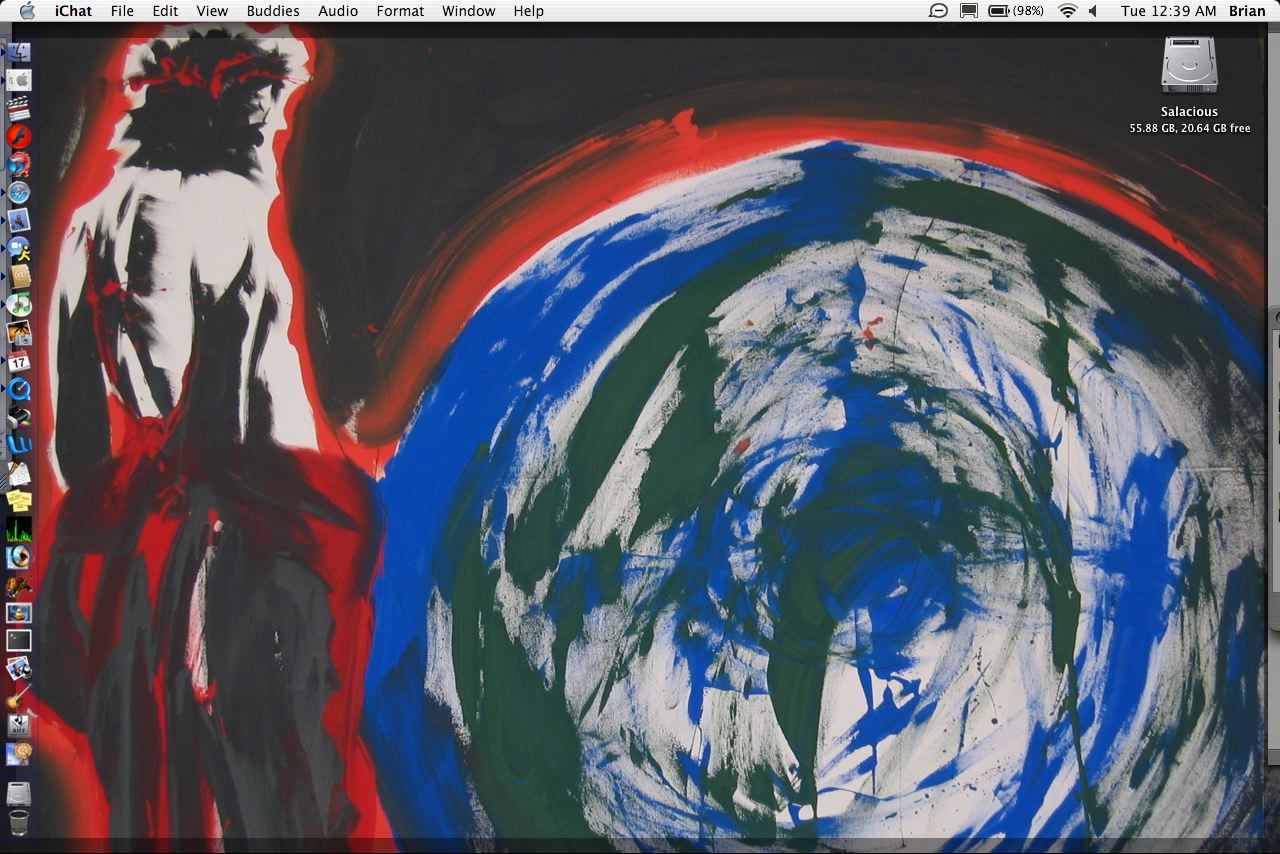The height and width of the screenshot is (854, 1280).
Task: Select the Salacious hard drive icon
Action: (x=1189, y=67)
